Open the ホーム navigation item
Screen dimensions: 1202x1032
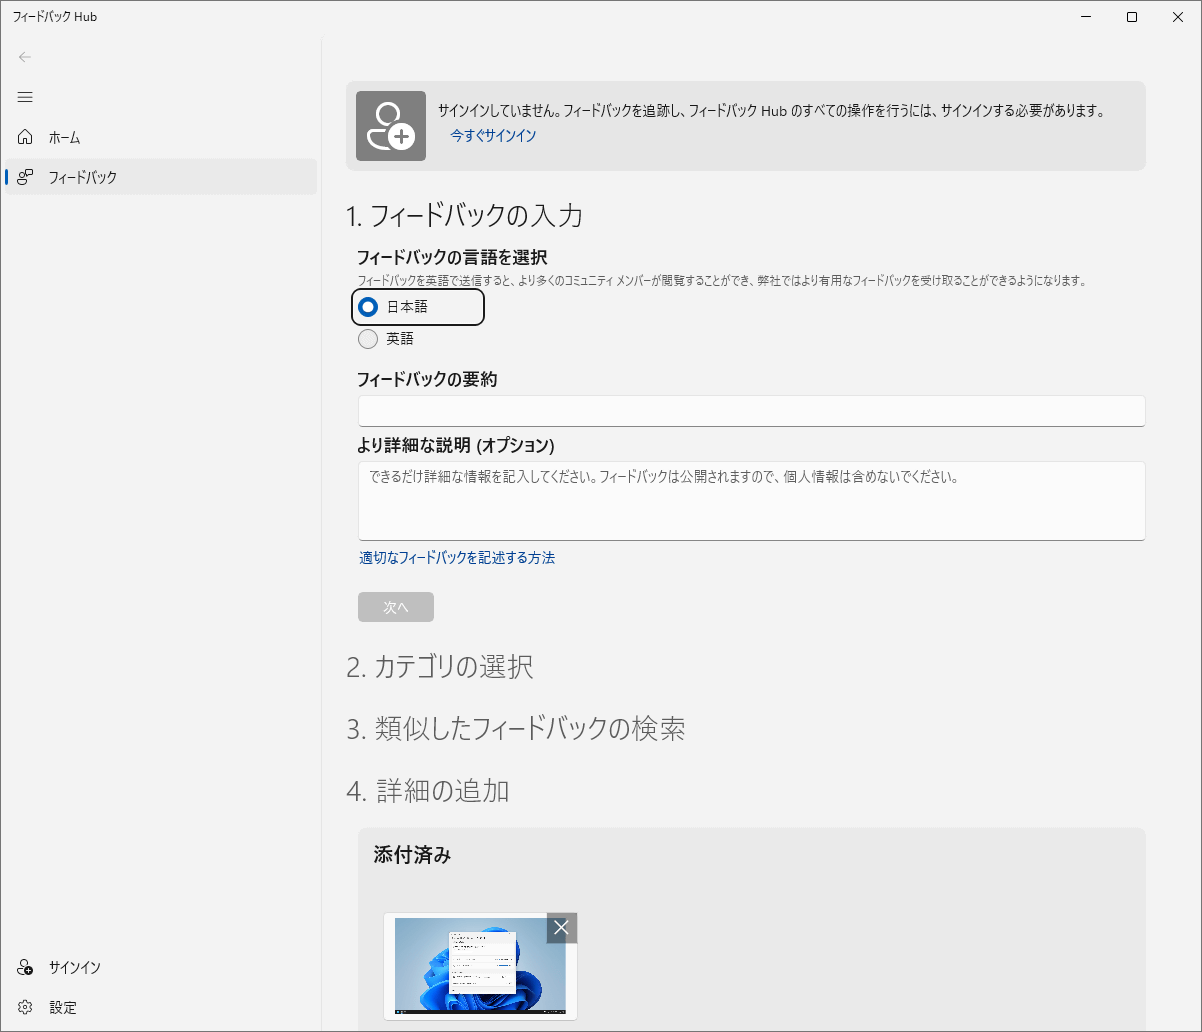click(x=65, y=137)
